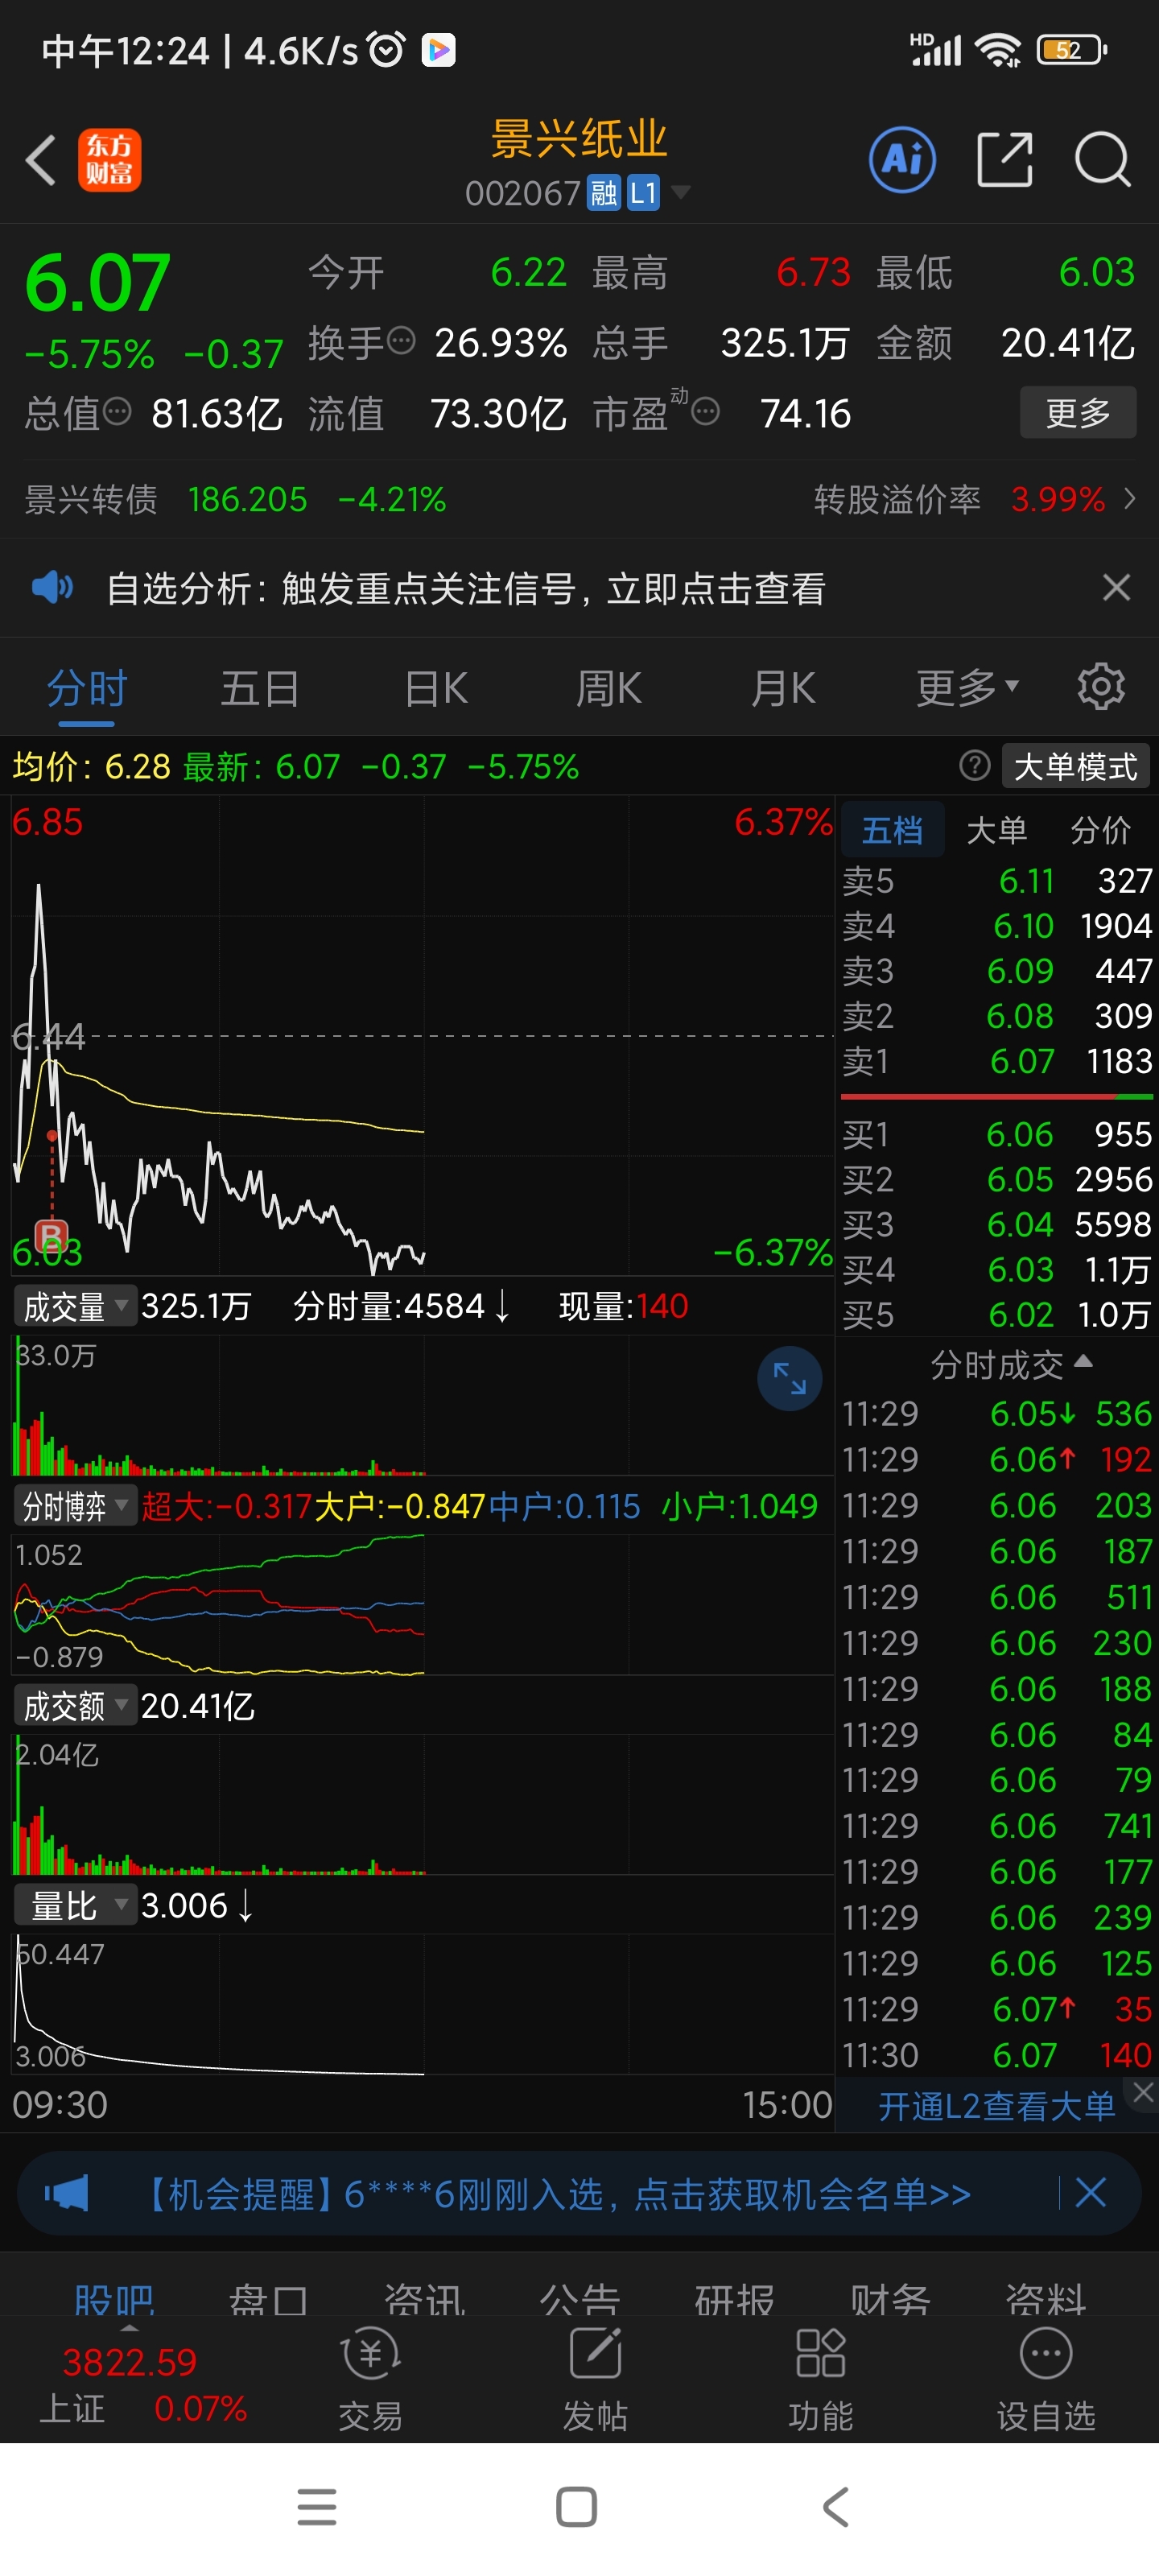Switch to the 周K chart tab
Screen dimensions: 1159x2576
pyautogui.click(x=609, y=688)
